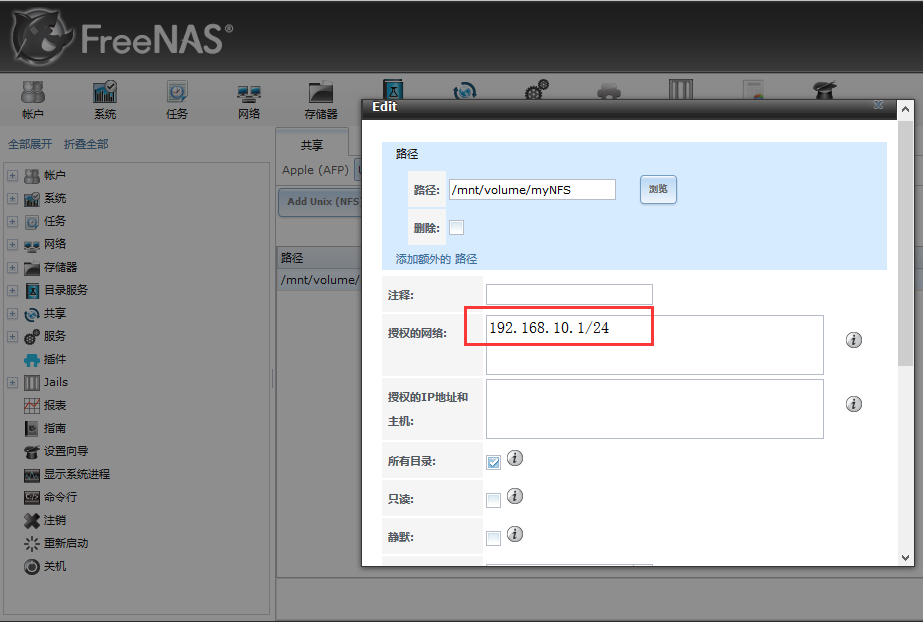Click the 插件 puzzle icon in tree
The width and height of the screenshot is (923, 622).
[32, 360]
